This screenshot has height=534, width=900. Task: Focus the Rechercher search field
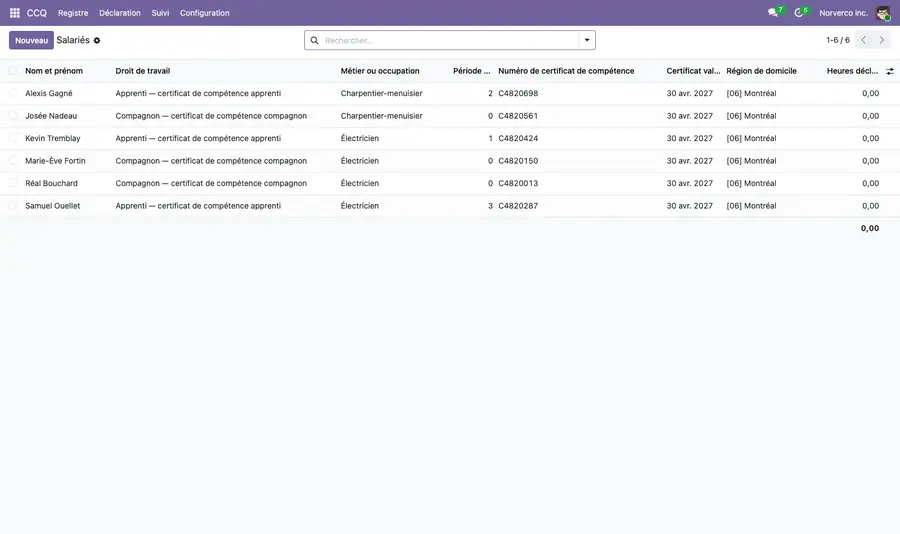coord(451,40)
